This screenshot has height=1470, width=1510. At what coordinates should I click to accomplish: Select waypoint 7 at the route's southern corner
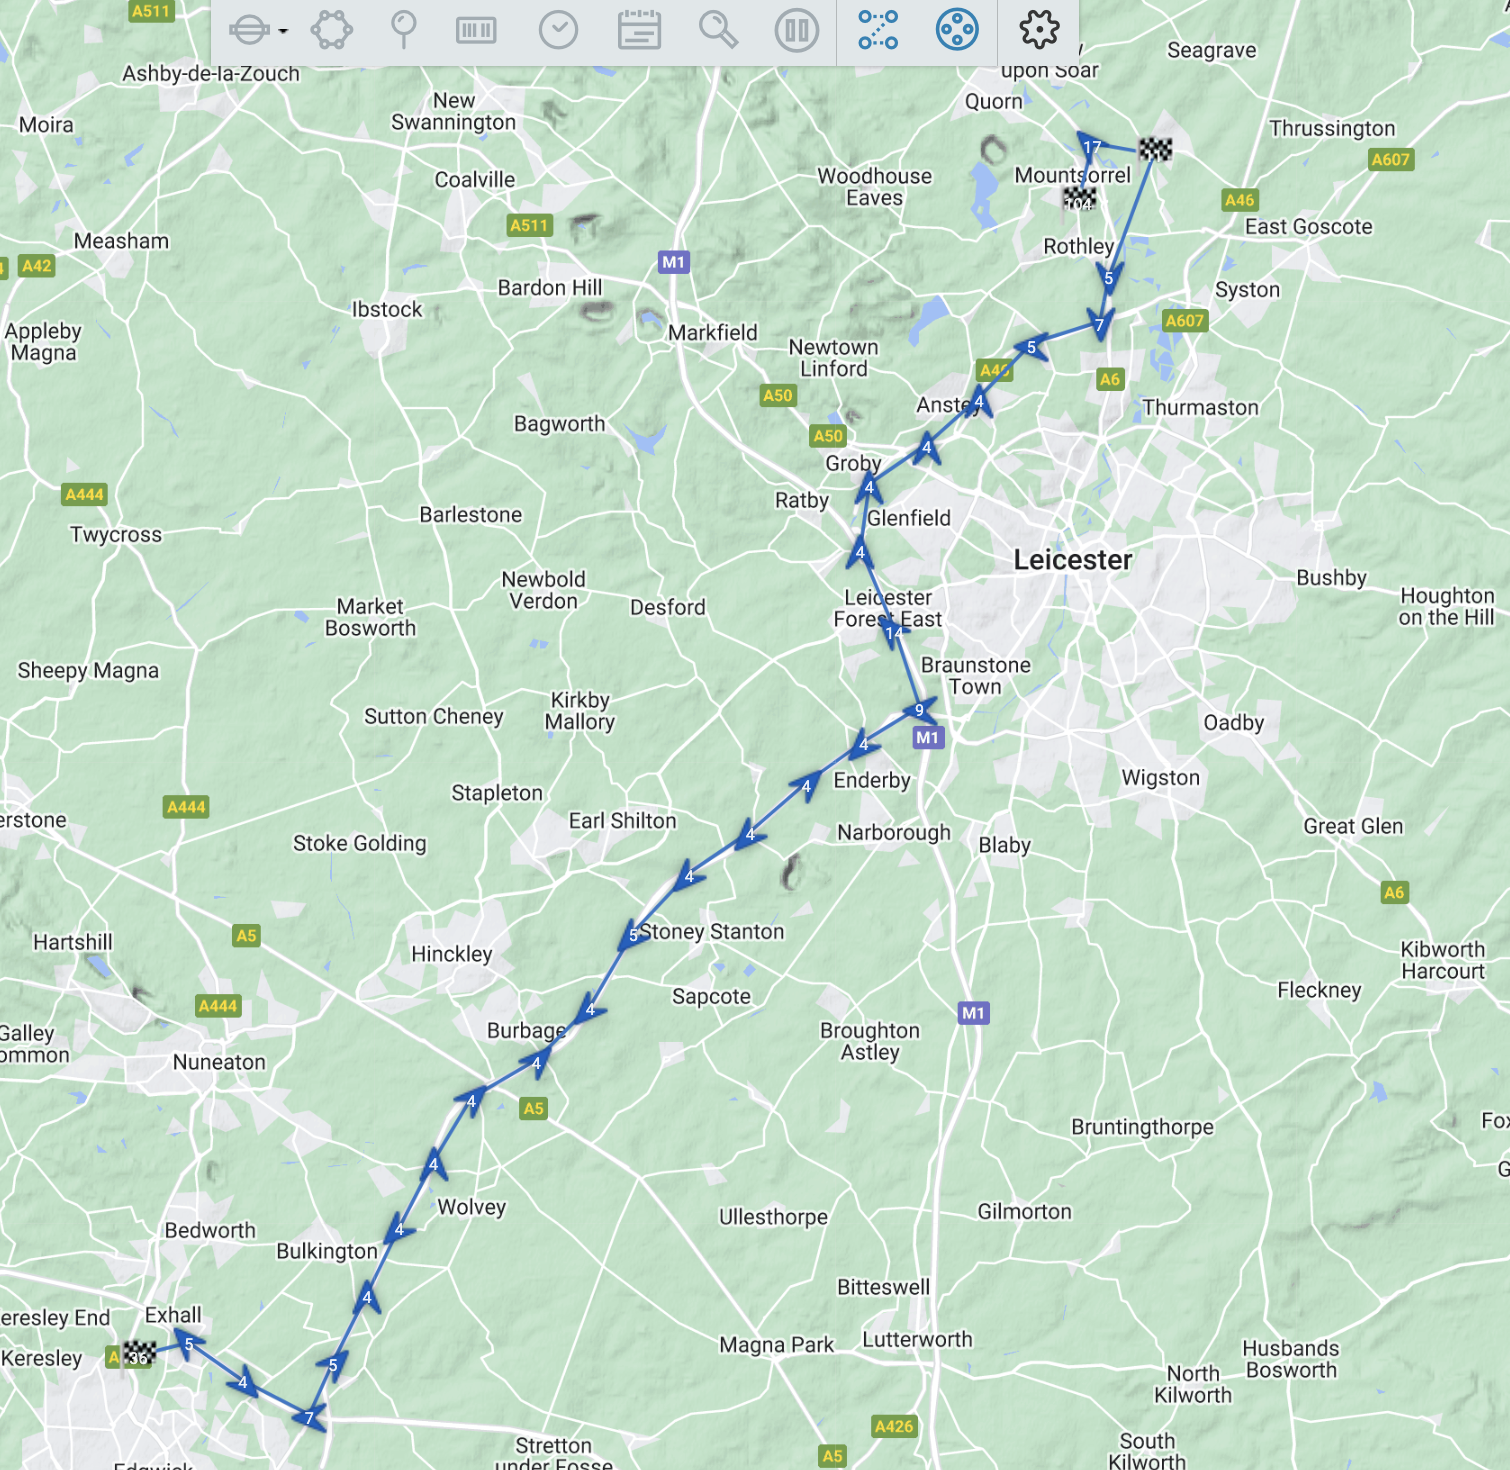pos(310,1418)
